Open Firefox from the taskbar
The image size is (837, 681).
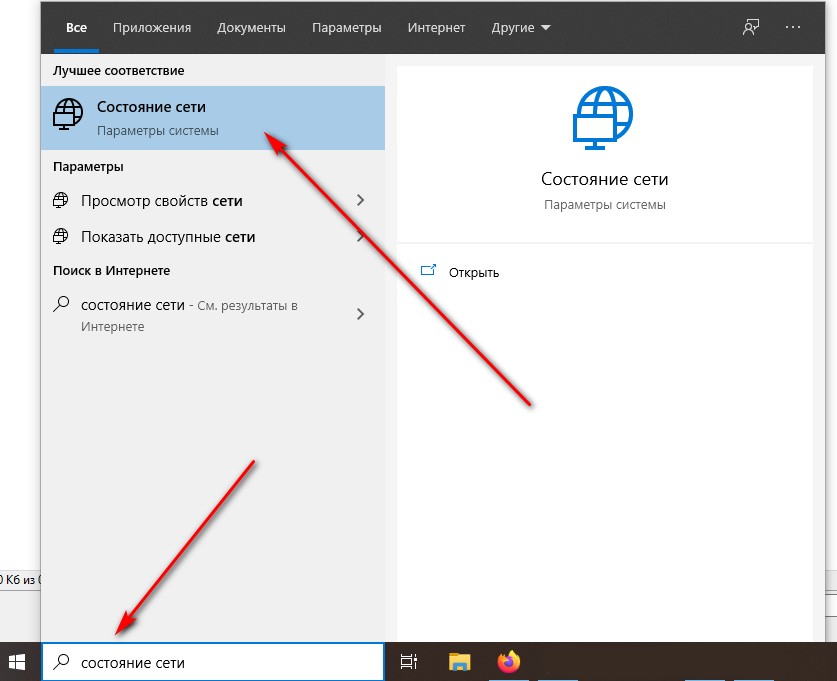[510, 662]
